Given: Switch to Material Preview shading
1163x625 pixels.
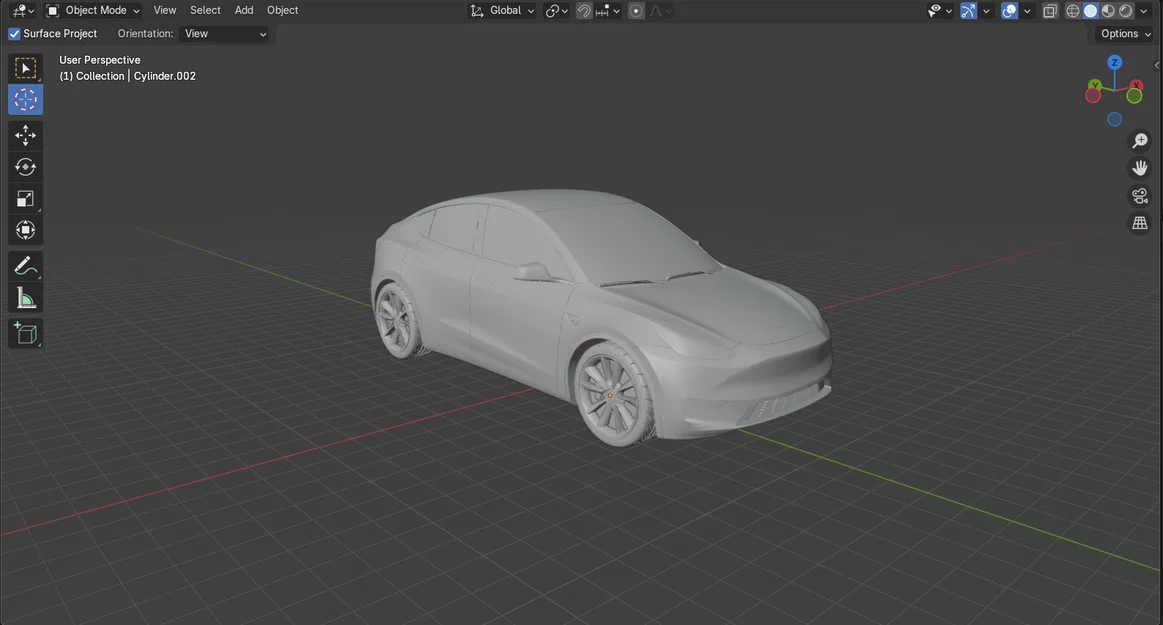Looking at the screenshot, I should (x=1106, y=10).
